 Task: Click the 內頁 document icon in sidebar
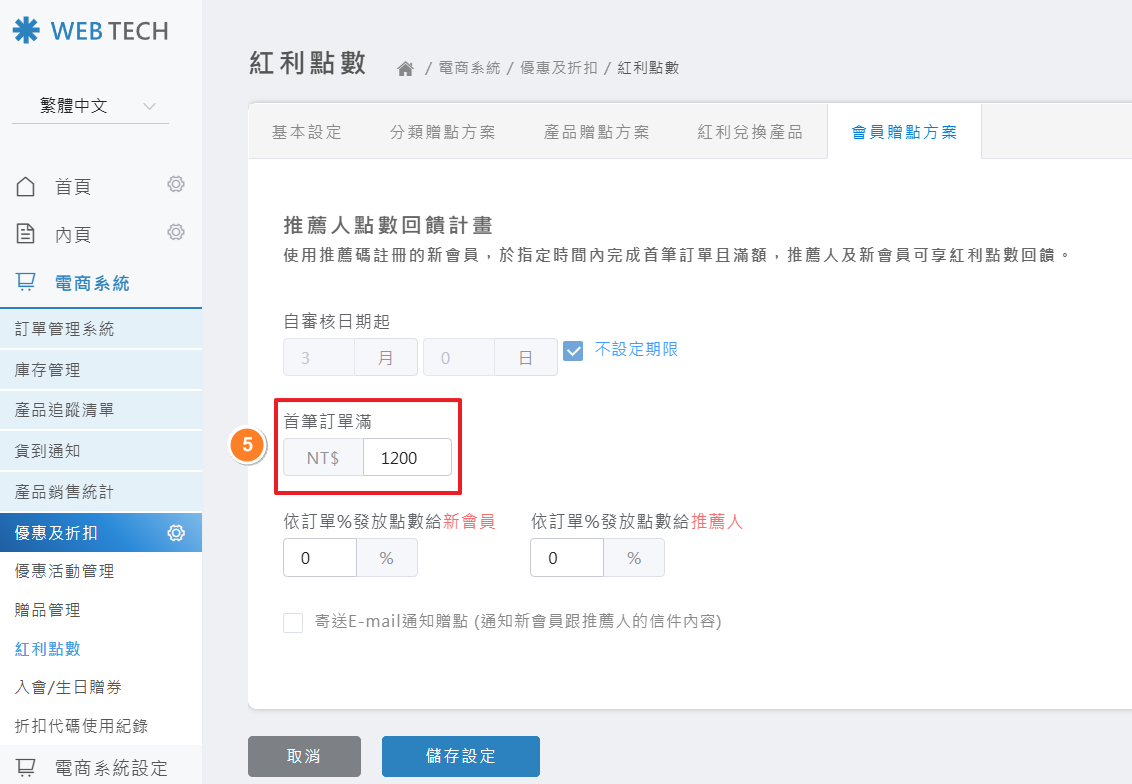(x=27, y=234)
